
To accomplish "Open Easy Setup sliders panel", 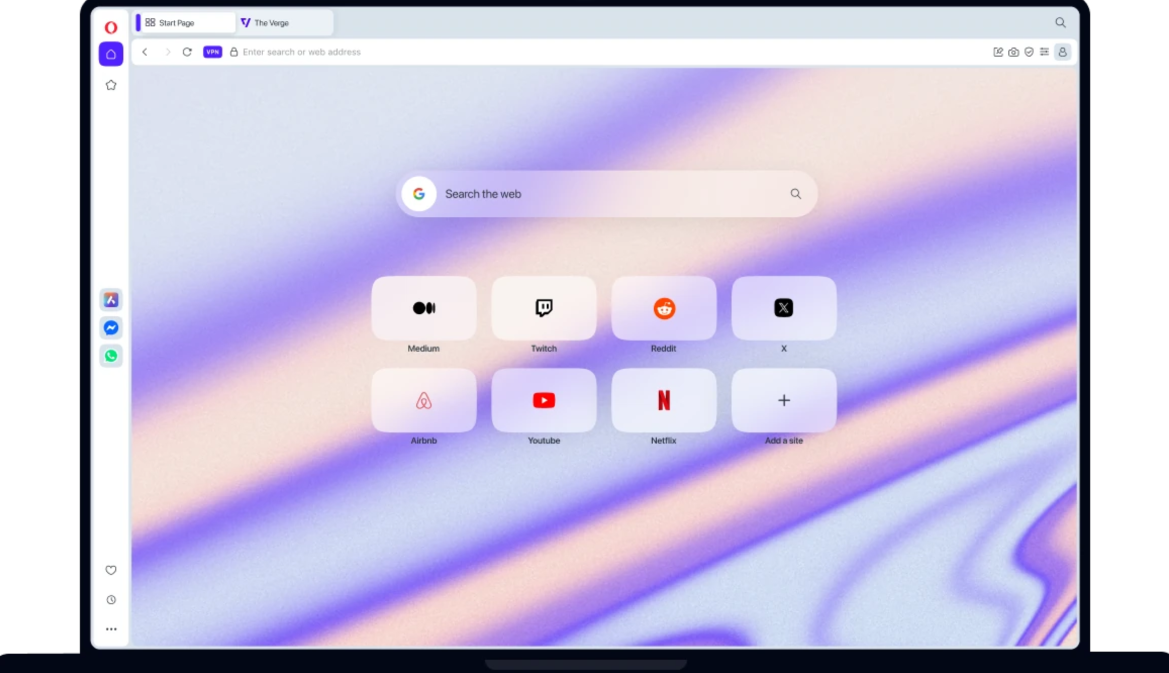I will [x=1044, y=52].
